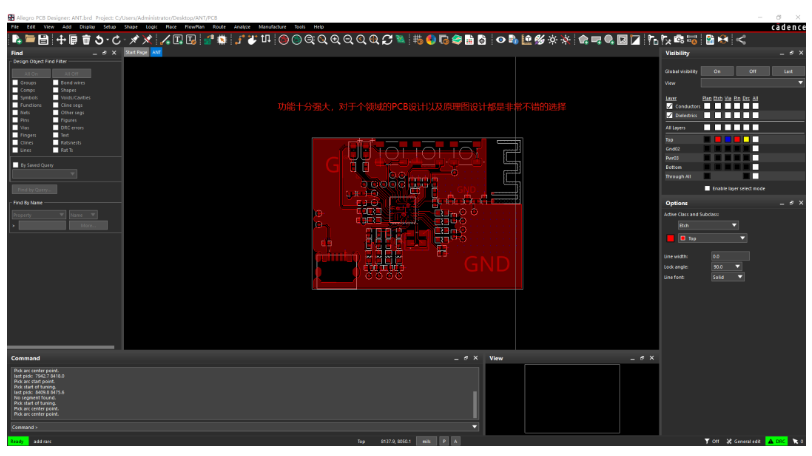This screenshot has height=456, width=812.
Task: Click the share icon at toolbar end
Action: click(741, 40)
